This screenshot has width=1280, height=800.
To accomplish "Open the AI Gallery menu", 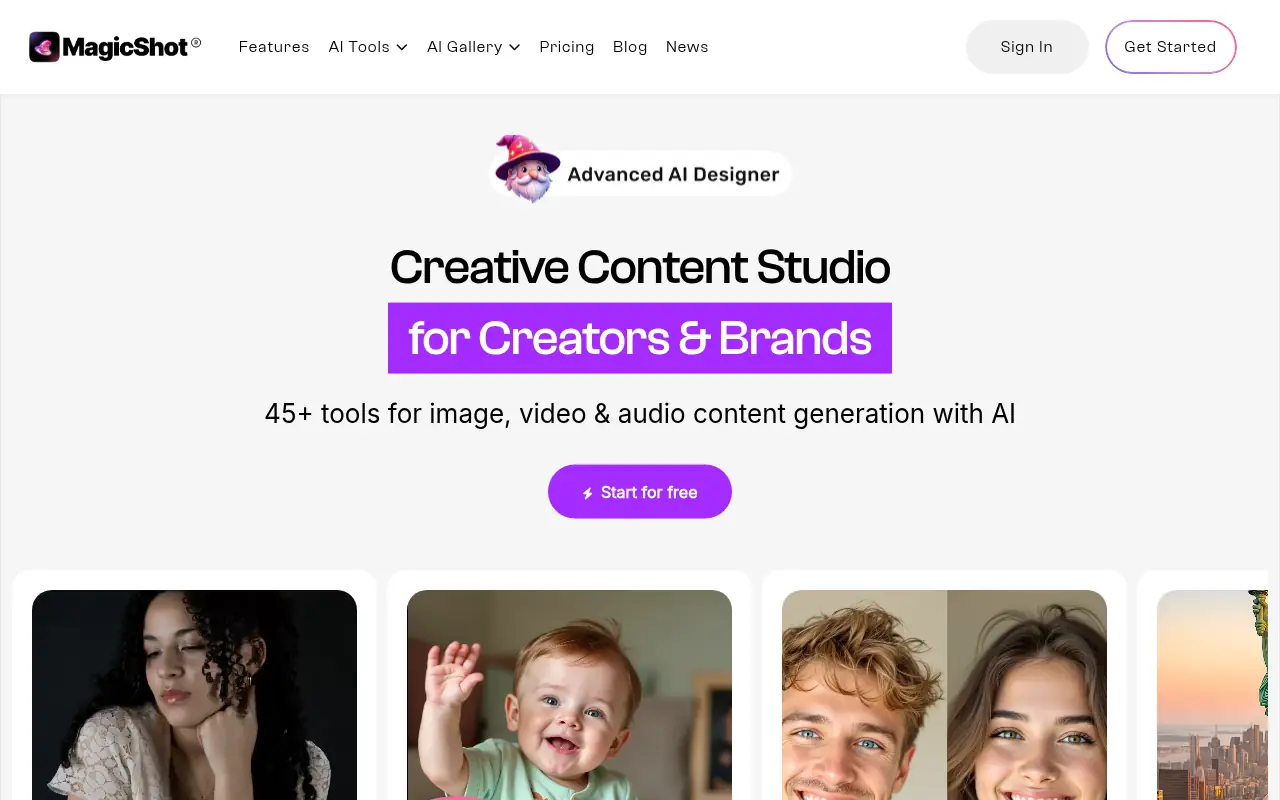I will click(474, 47).
